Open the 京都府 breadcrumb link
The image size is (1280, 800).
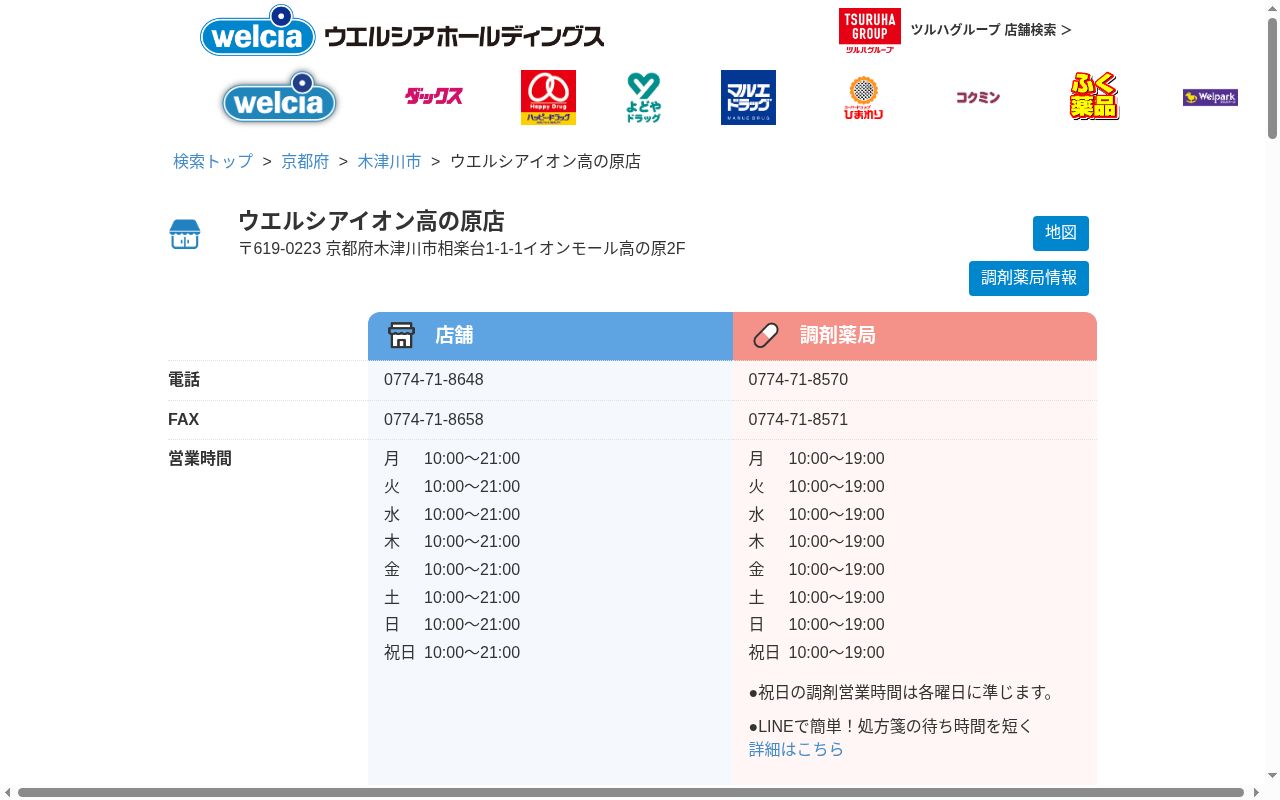point(305,161)
